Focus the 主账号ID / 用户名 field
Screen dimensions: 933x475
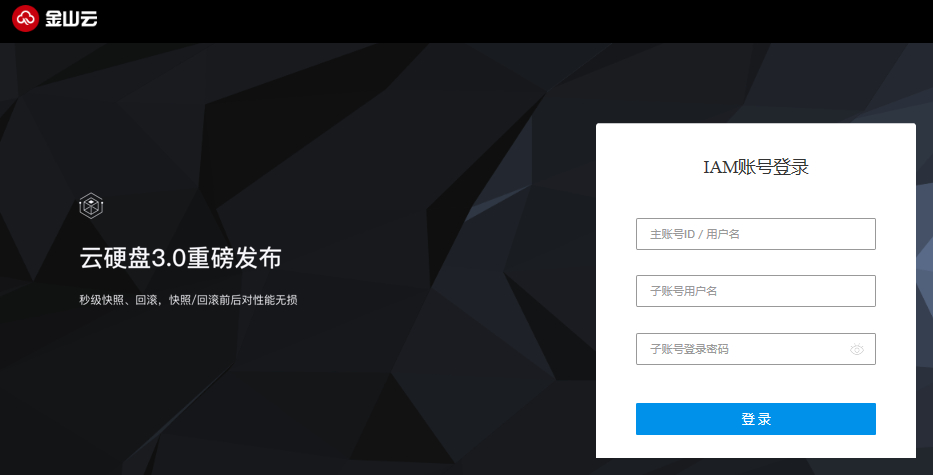(x=756, y=234)
